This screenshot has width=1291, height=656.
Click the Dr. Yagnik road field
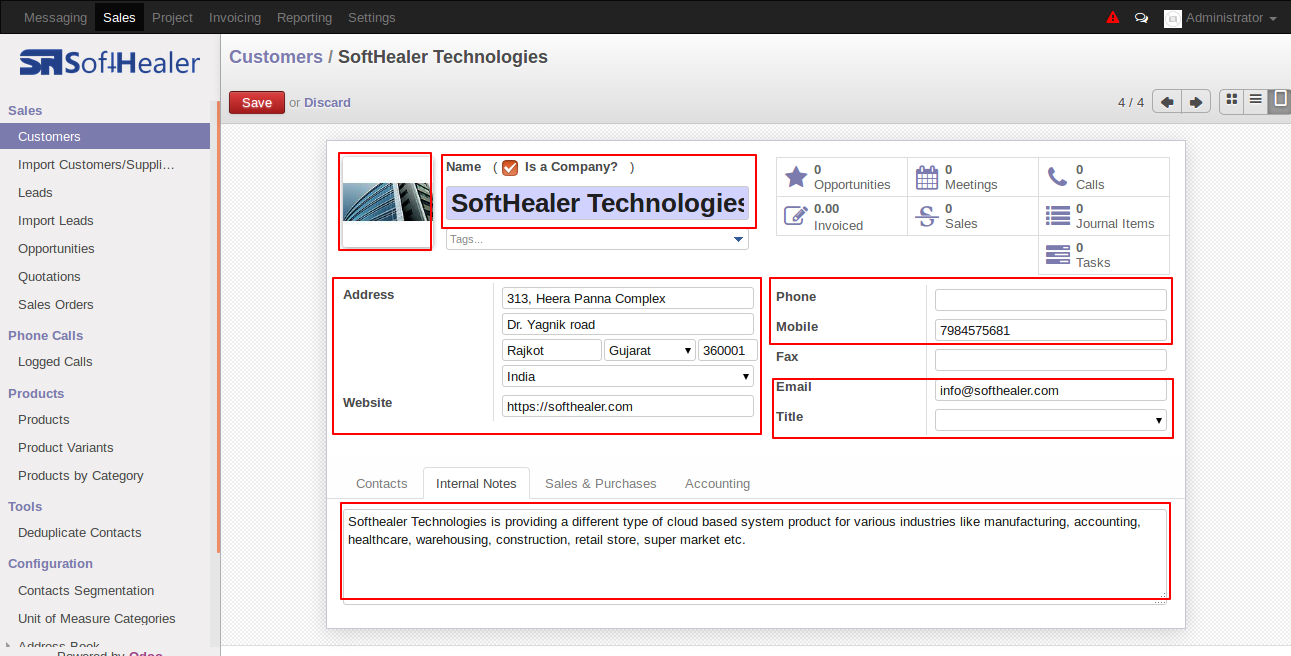628,324
